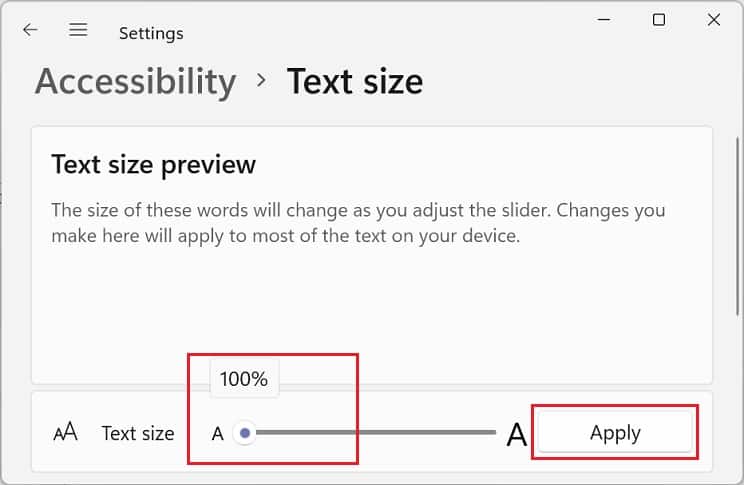Click the large A beside the slider
This screenshot has width=744, height=485.
coord(516,434)
